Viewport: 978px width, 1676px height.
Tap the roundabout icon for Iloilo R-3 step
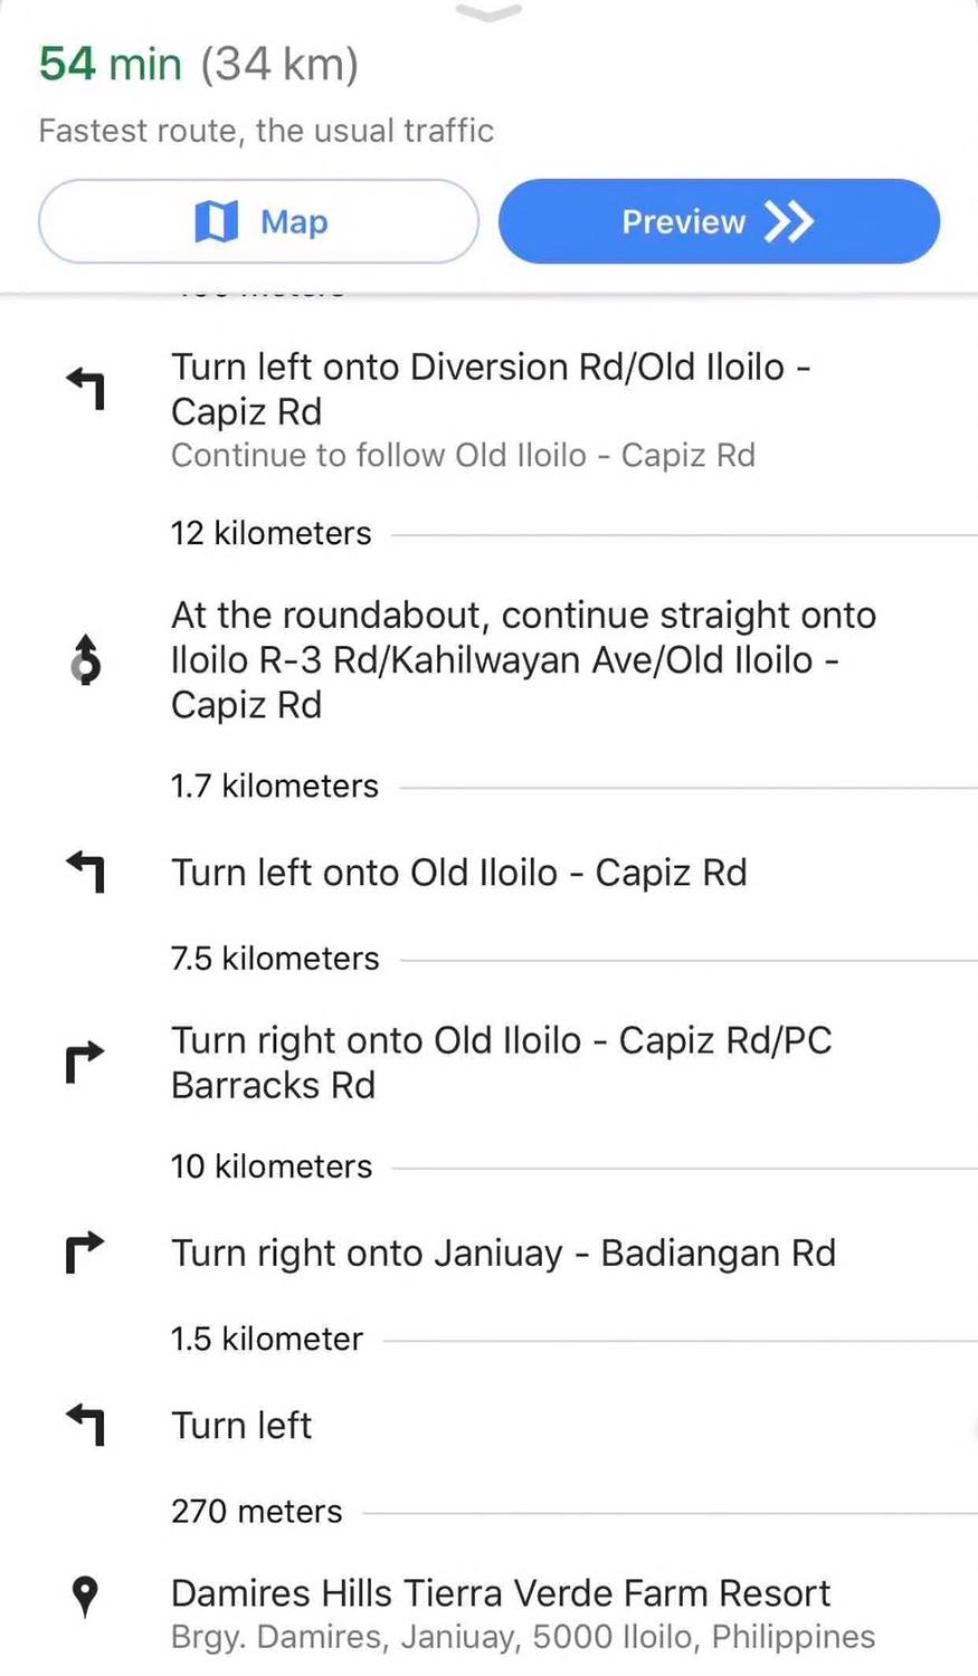click(86, 660)
